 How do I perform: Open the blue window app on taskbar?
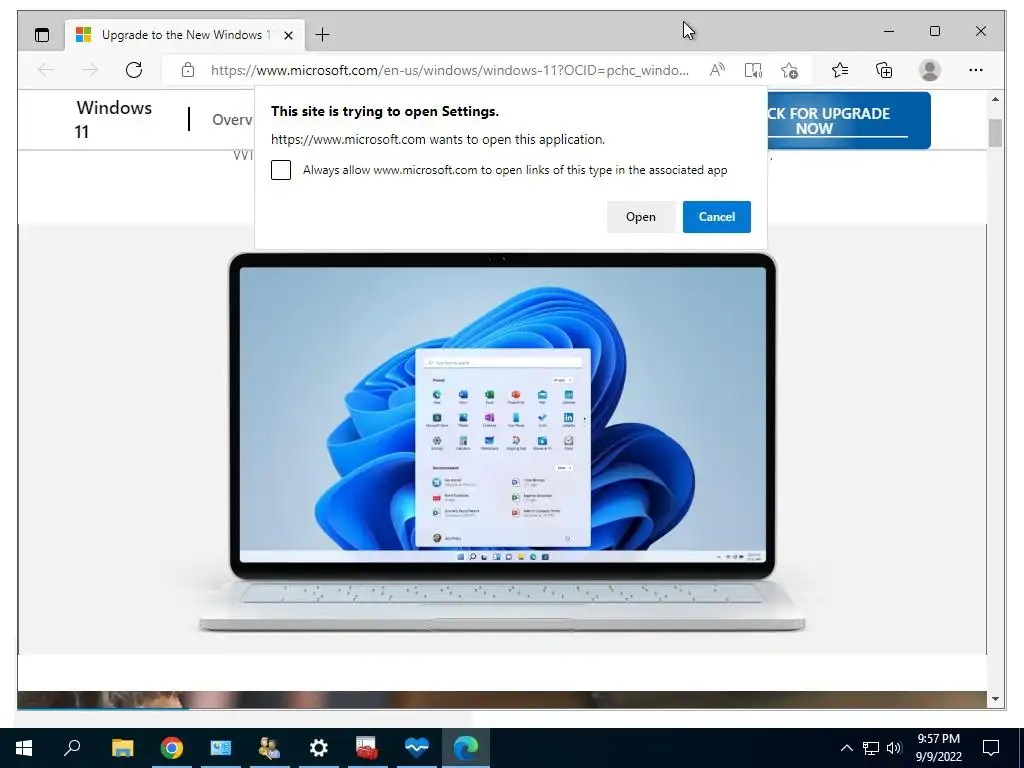tap(221, 748)
